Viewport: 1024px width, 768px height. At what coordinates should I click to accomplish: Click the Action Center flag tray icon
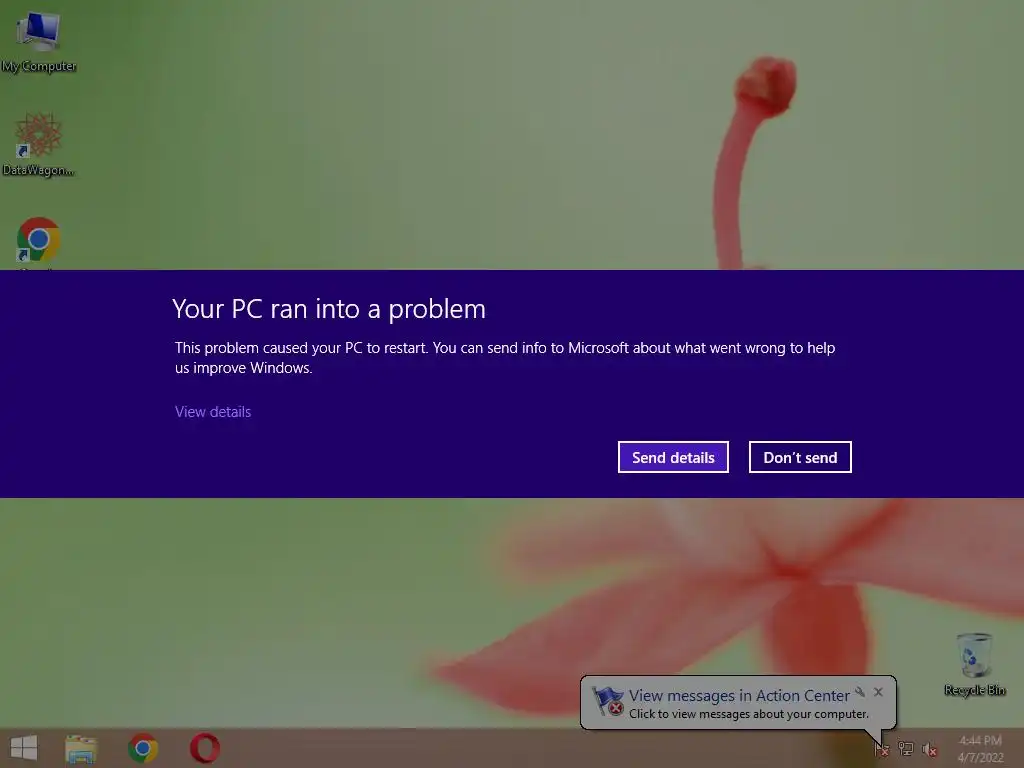[882, 748]
